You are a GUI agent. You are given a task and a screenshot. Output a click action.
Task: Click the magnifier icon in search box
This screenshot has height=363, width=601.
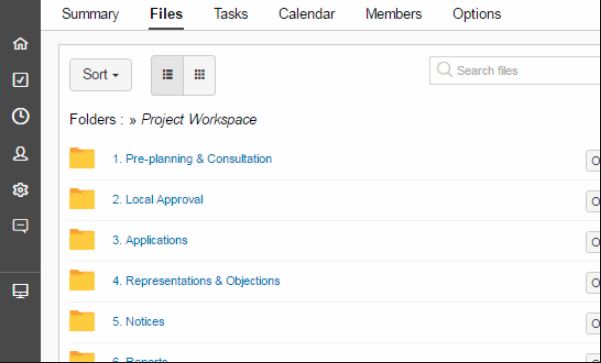(x=444, y=70)
